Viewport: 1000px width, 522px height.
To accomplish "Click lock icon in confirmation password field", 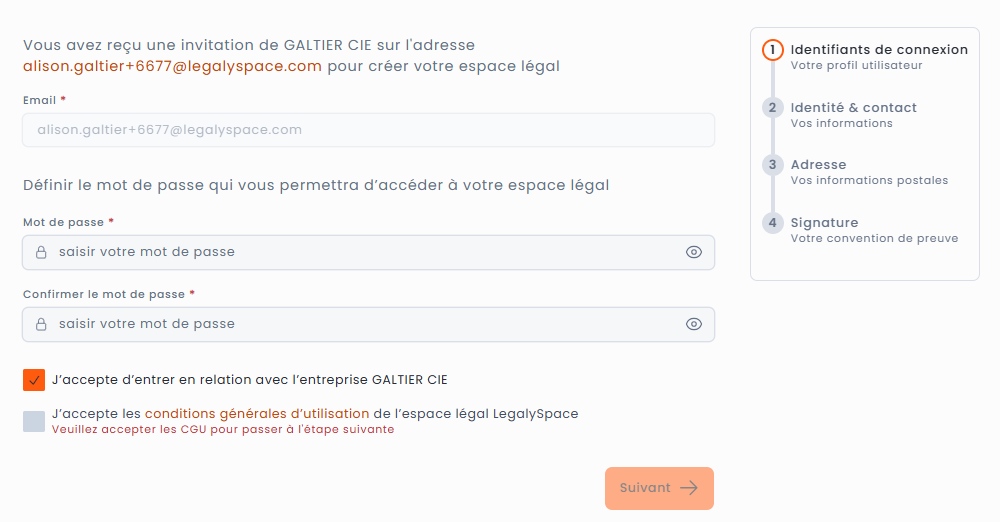I will point(41,324).
